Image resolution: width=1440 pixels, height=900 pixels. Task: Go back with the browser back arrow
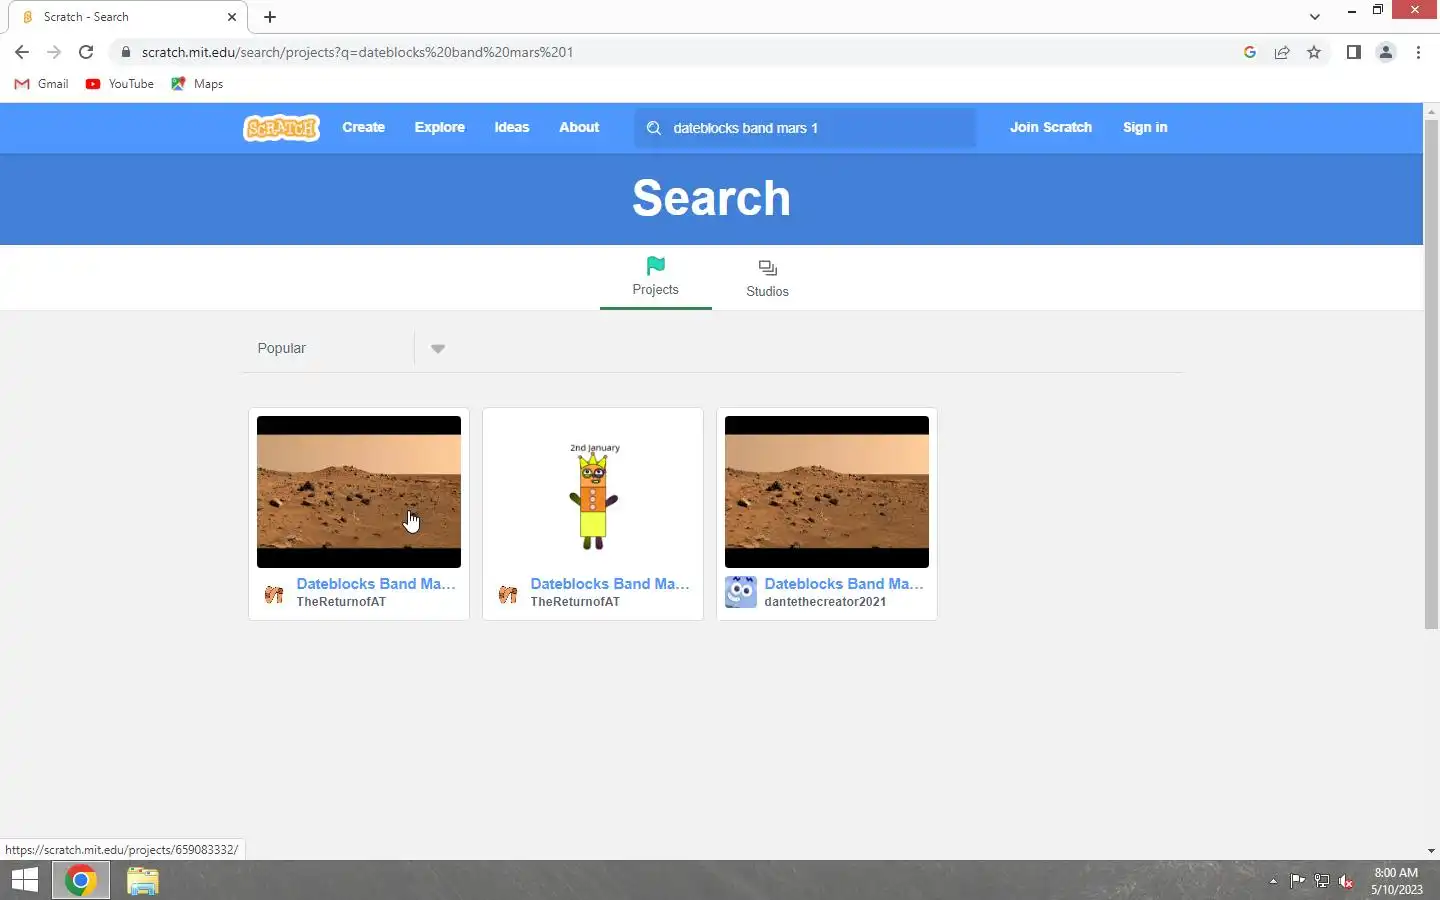[22, 52]
